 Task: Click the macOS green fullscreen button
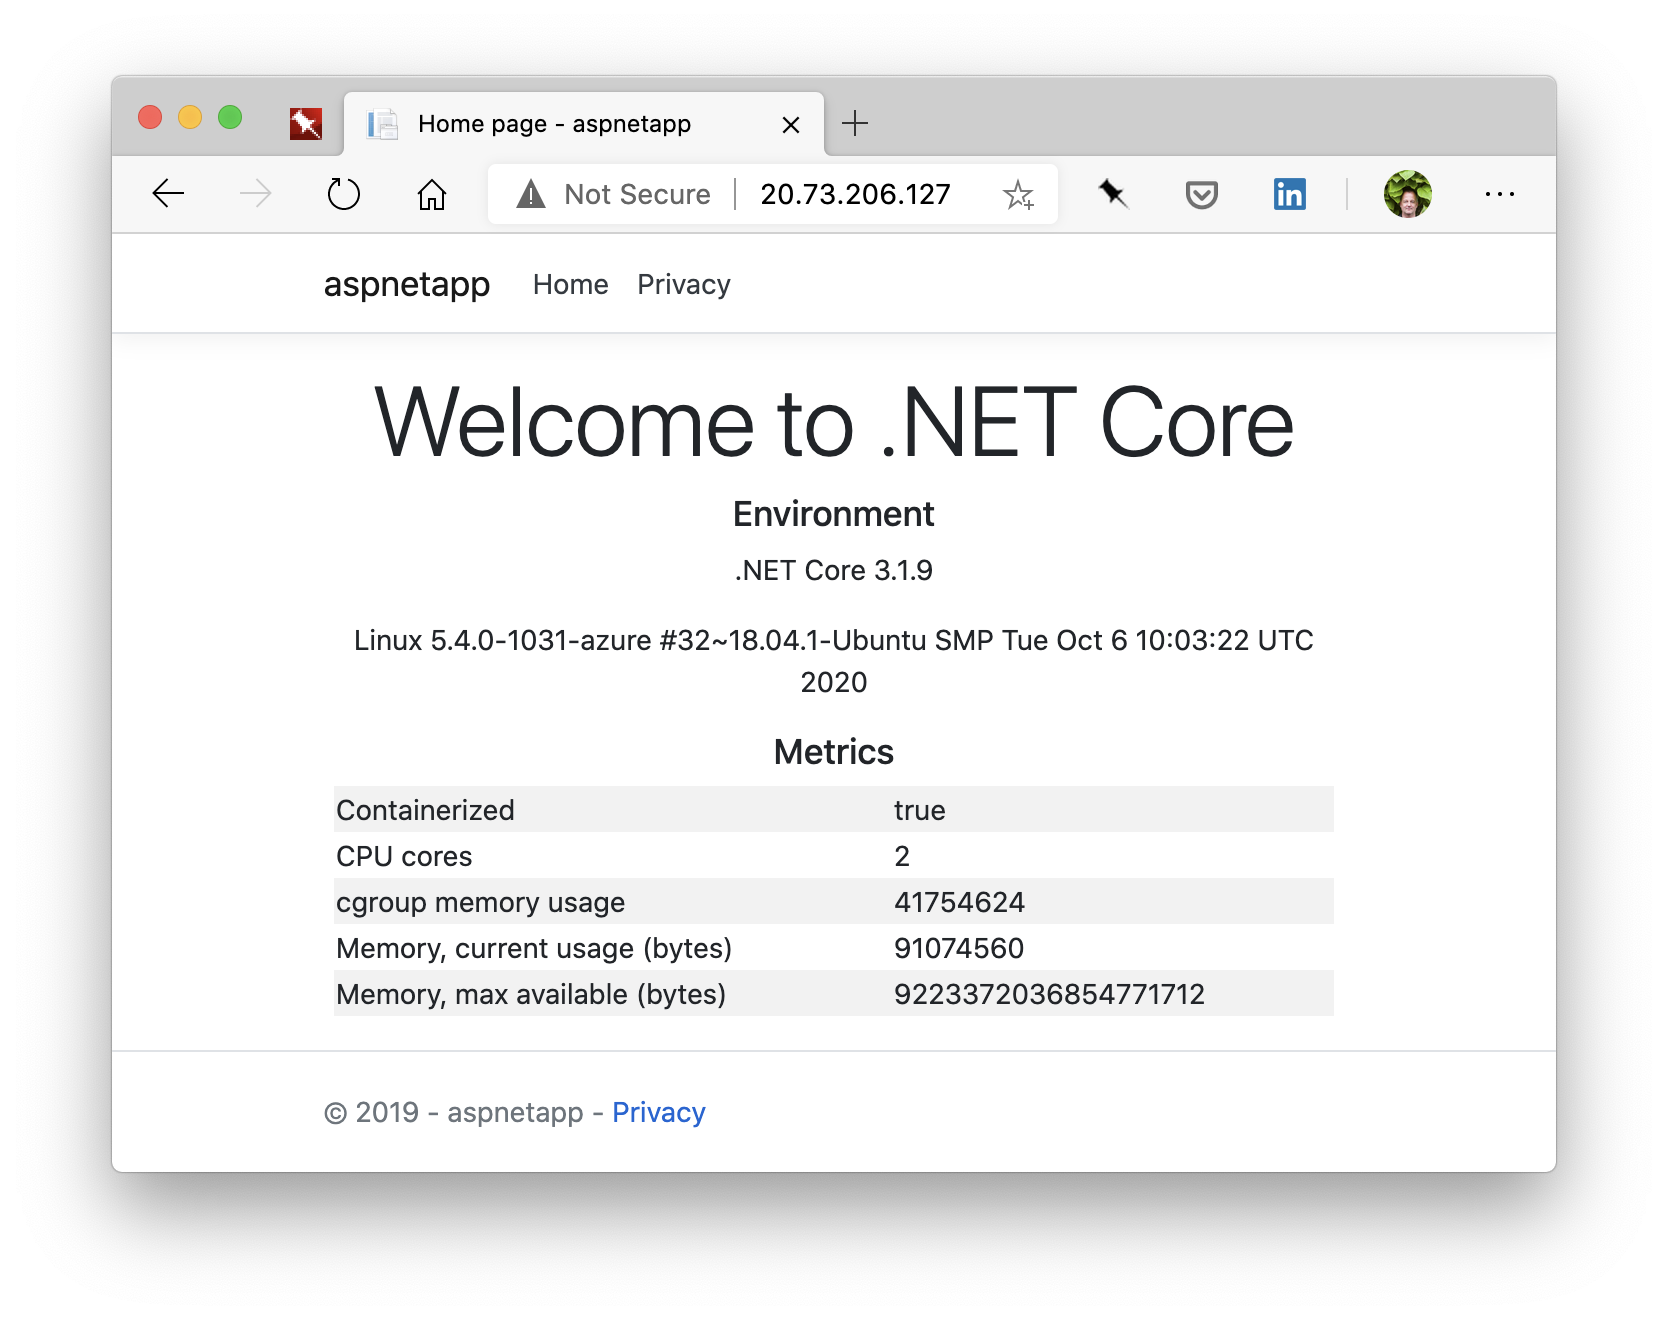tap(230, 117)
